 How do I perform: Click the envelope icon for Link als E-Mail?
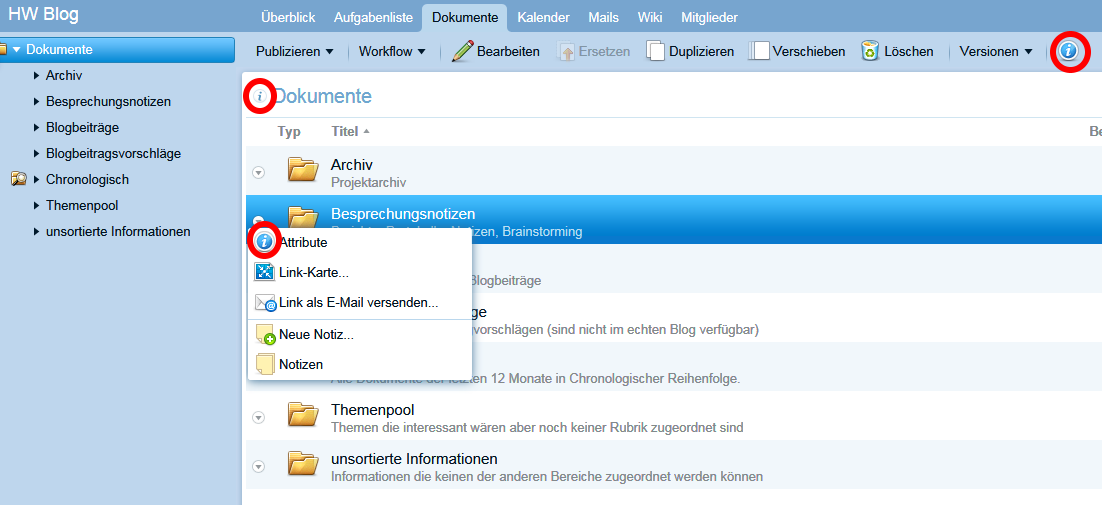point(265,303)
